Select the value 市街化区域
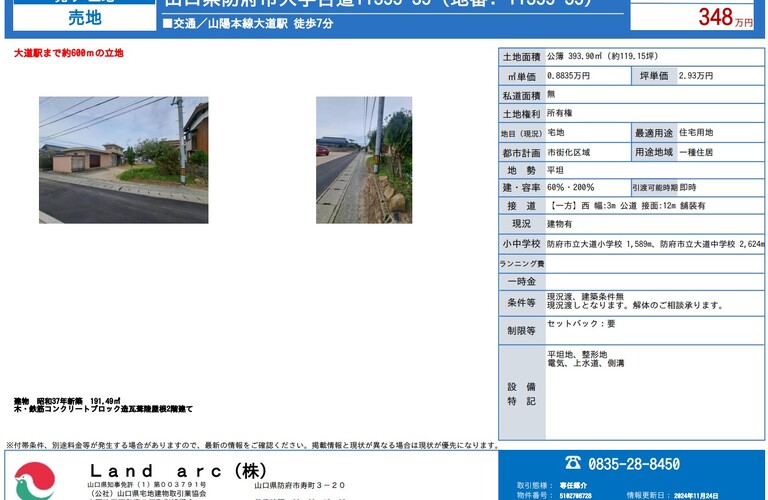 pyautogui.click(x=568, y=152)
